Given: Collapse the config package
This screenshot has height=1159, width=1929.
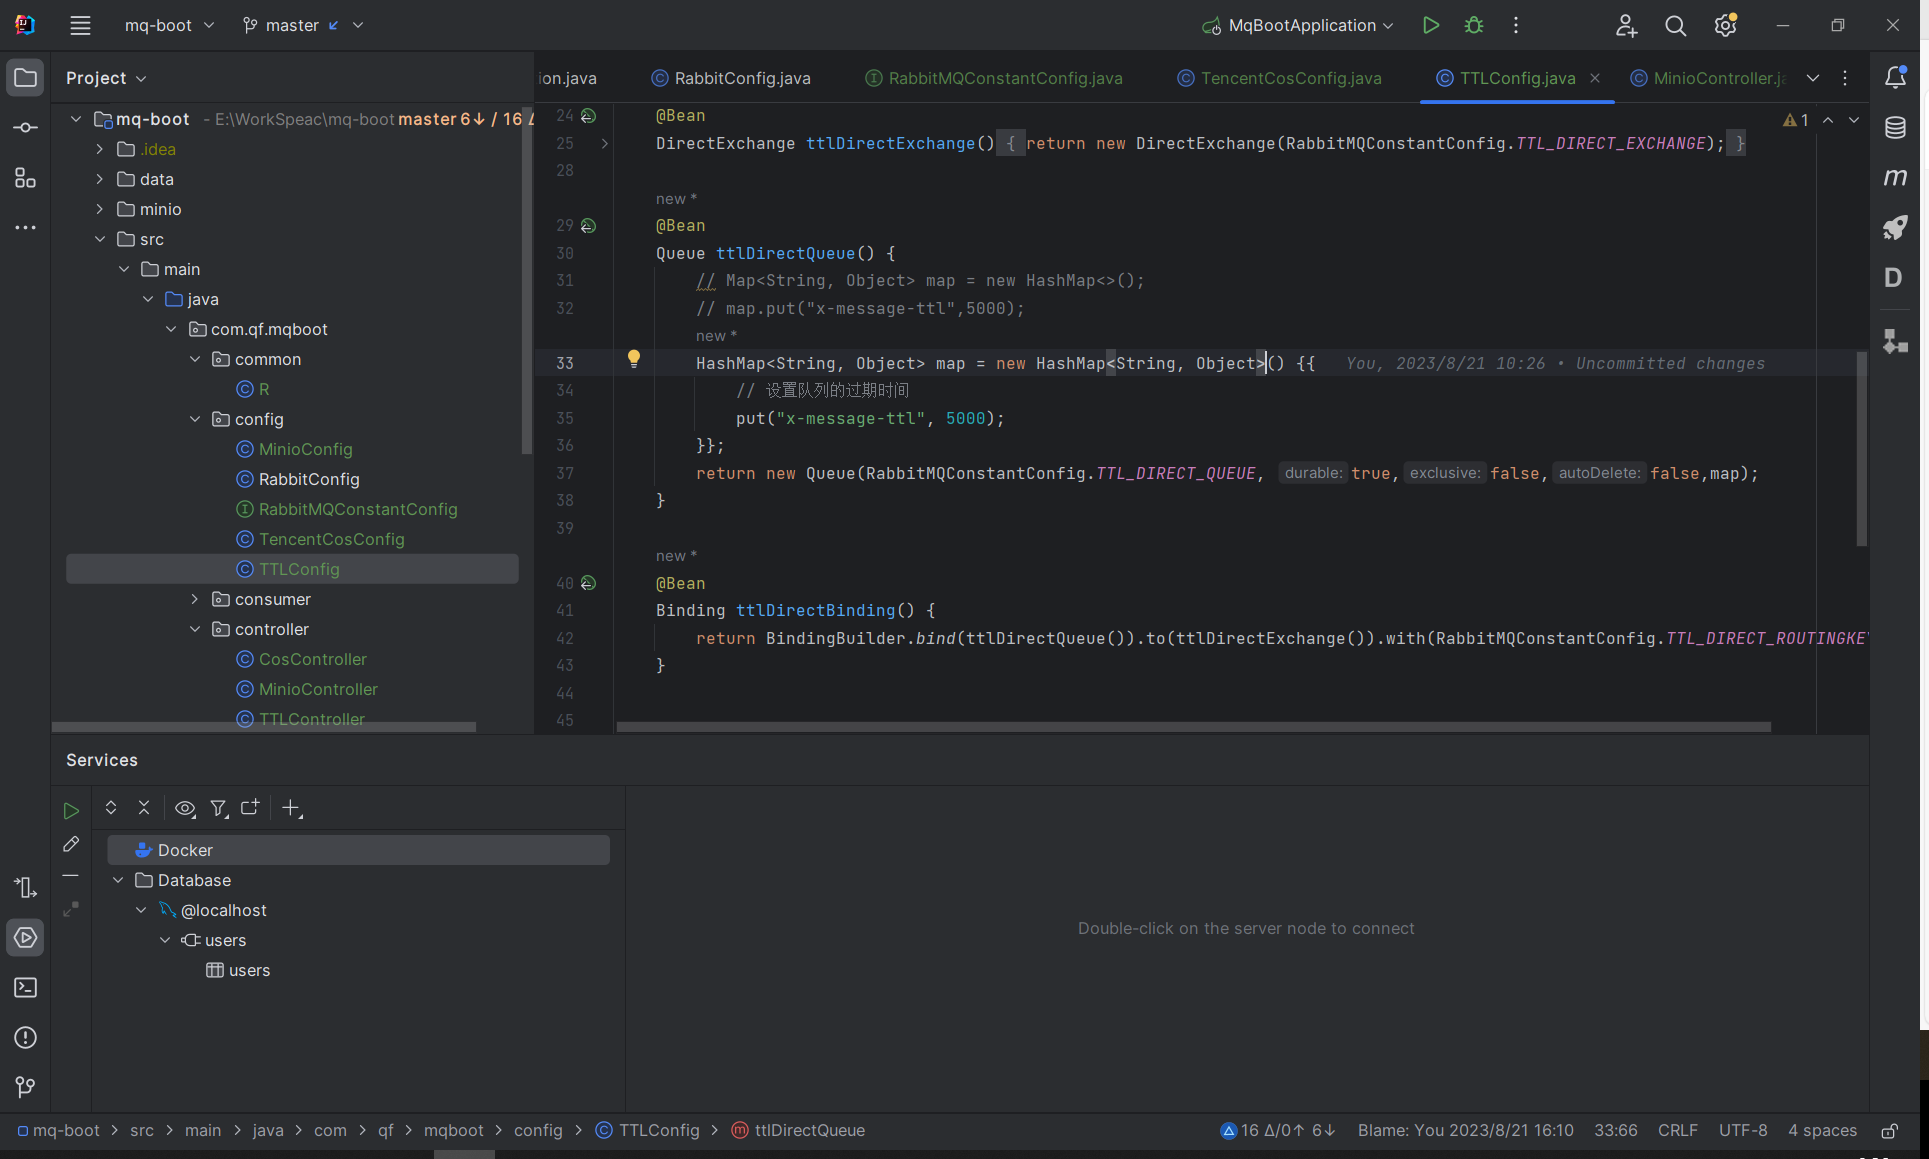Looking at the screenshot, I should (x=195, y=419).
